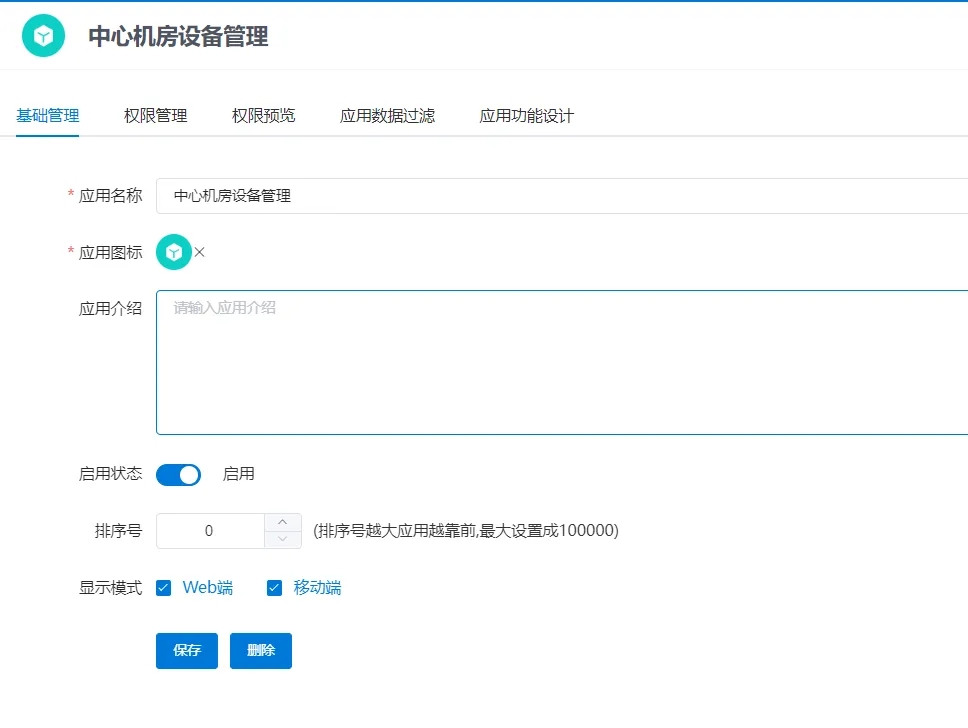The width and height of the screenshot is (968, 728).
Task: Click the 排序号 number input box
Action: 210,531
